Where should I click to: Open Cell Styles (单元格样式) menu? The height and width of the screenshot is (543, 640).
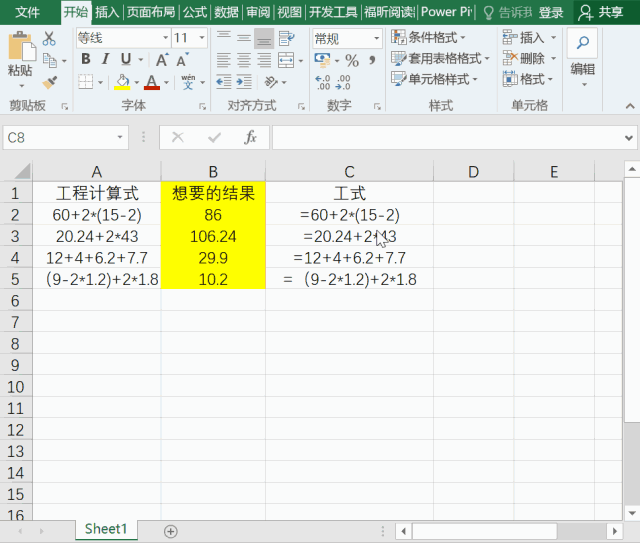click(434, 79)
